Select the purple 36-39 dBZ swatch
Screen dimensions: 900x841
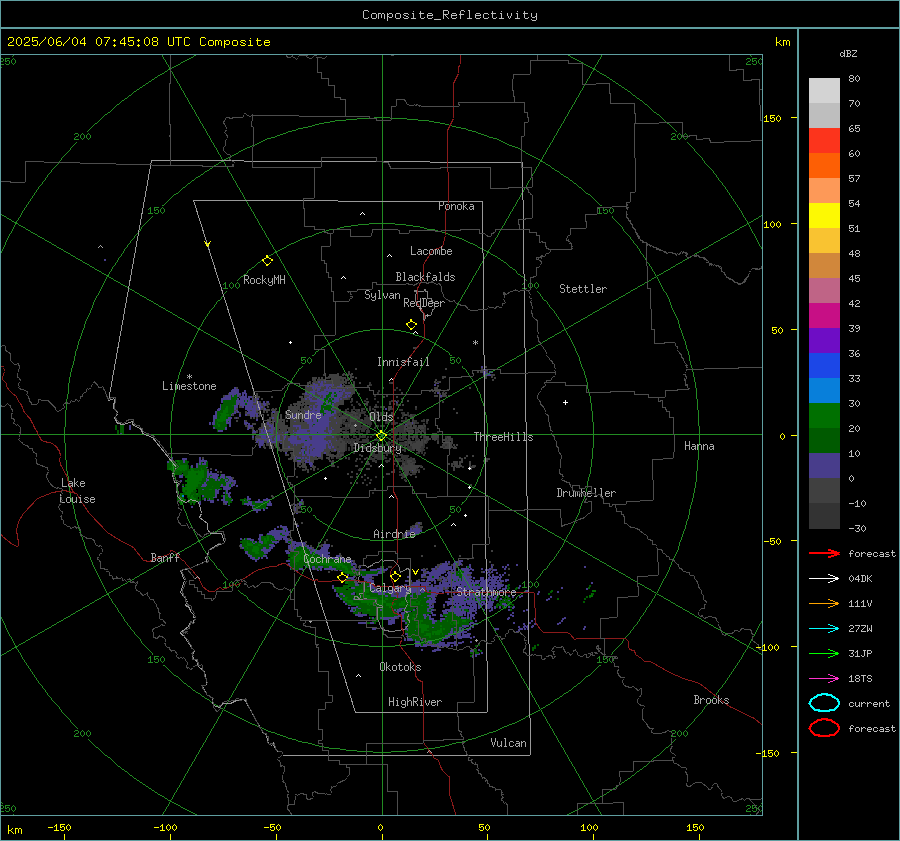pyautogui.click(x=824, y=341)
